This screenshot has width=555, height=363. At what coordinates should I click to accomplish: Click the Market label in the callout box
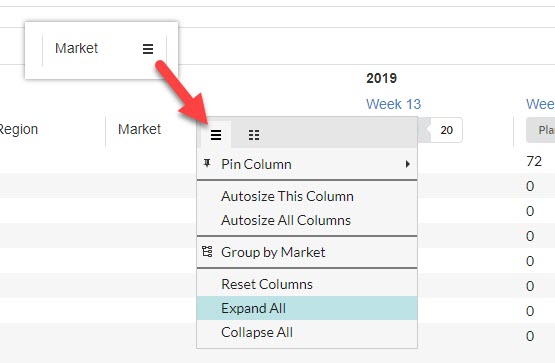click(76, 48)
